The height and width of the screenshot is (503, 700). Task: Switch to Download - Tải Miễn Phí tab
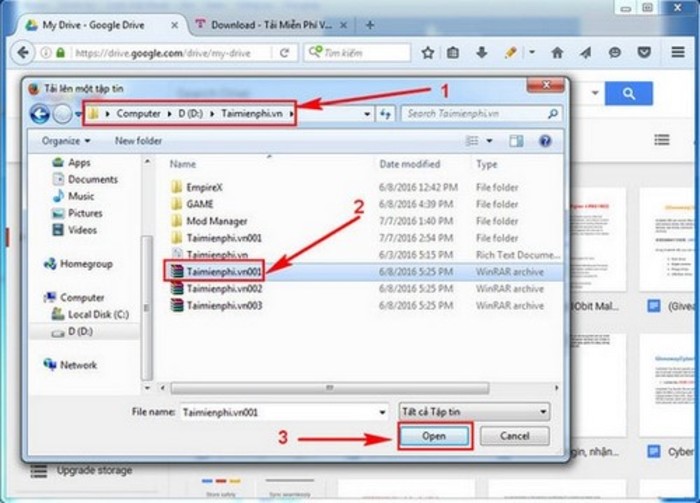pyautogui.click(x=271, y=25)
